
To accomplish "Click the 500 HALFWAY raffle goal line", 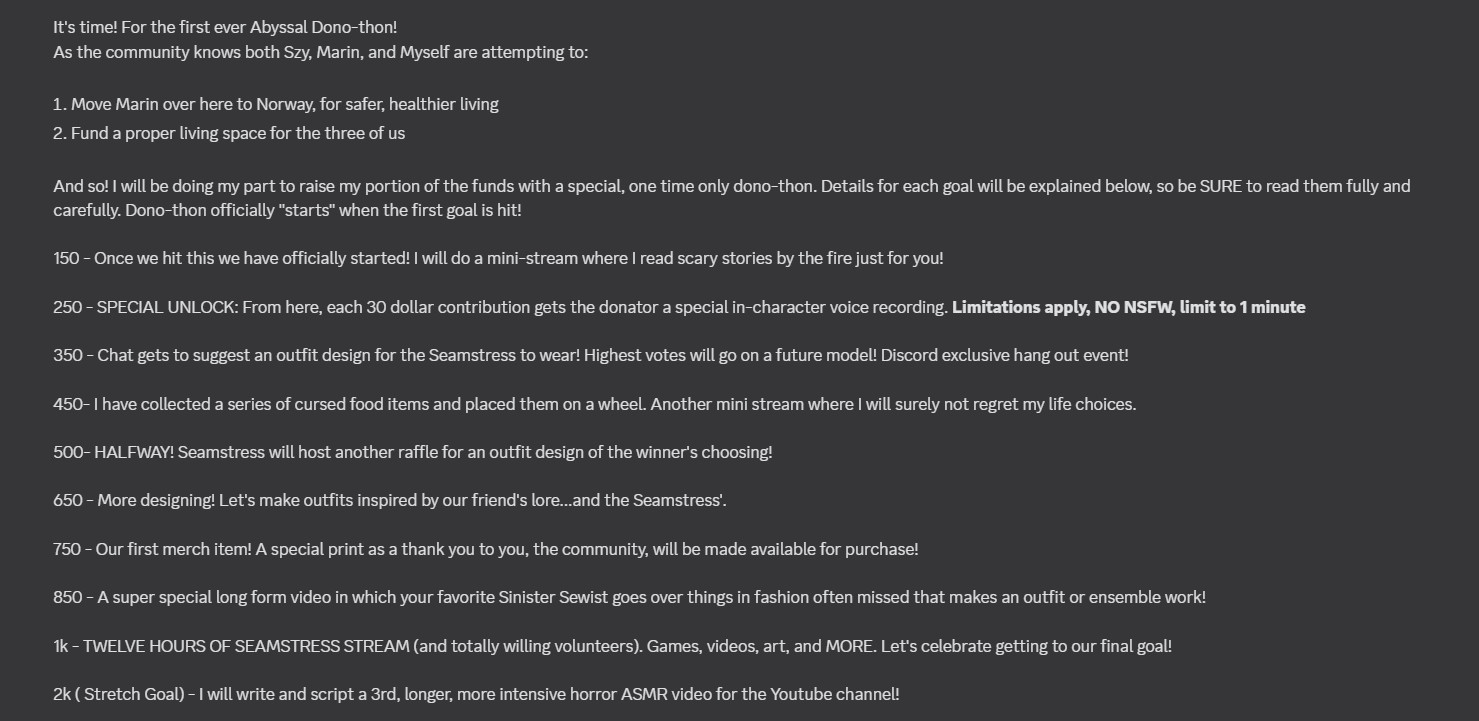I will (413, 452).
